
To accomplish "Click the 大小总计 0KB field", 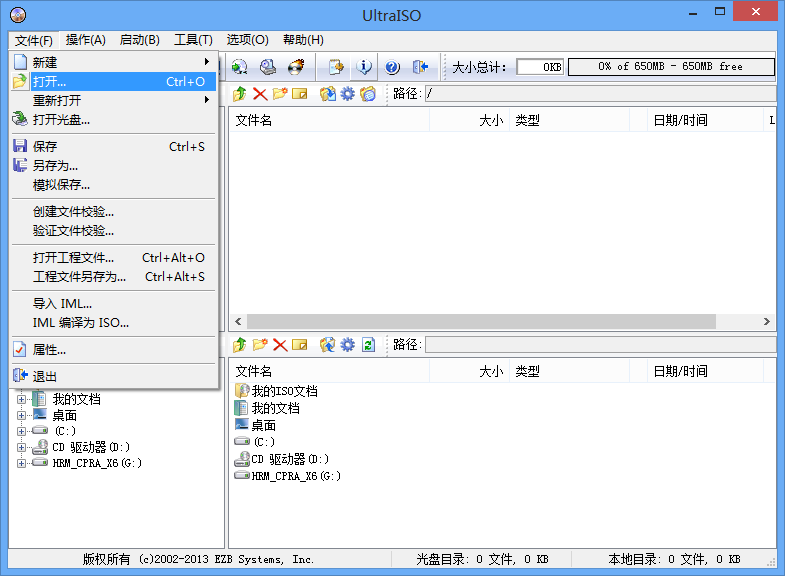I will 540,67.
